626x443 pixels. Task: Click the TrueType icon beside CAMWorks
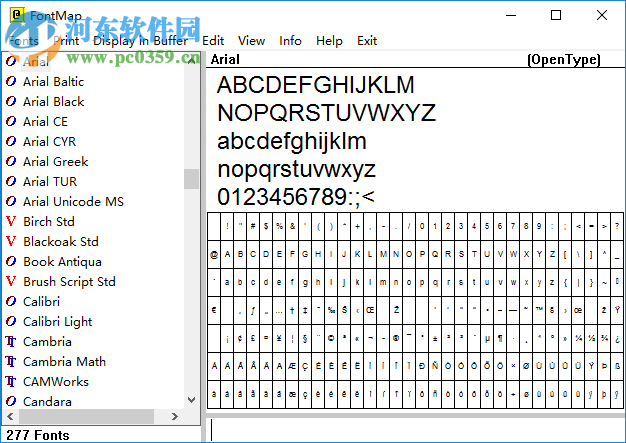(x=11, y=381)
